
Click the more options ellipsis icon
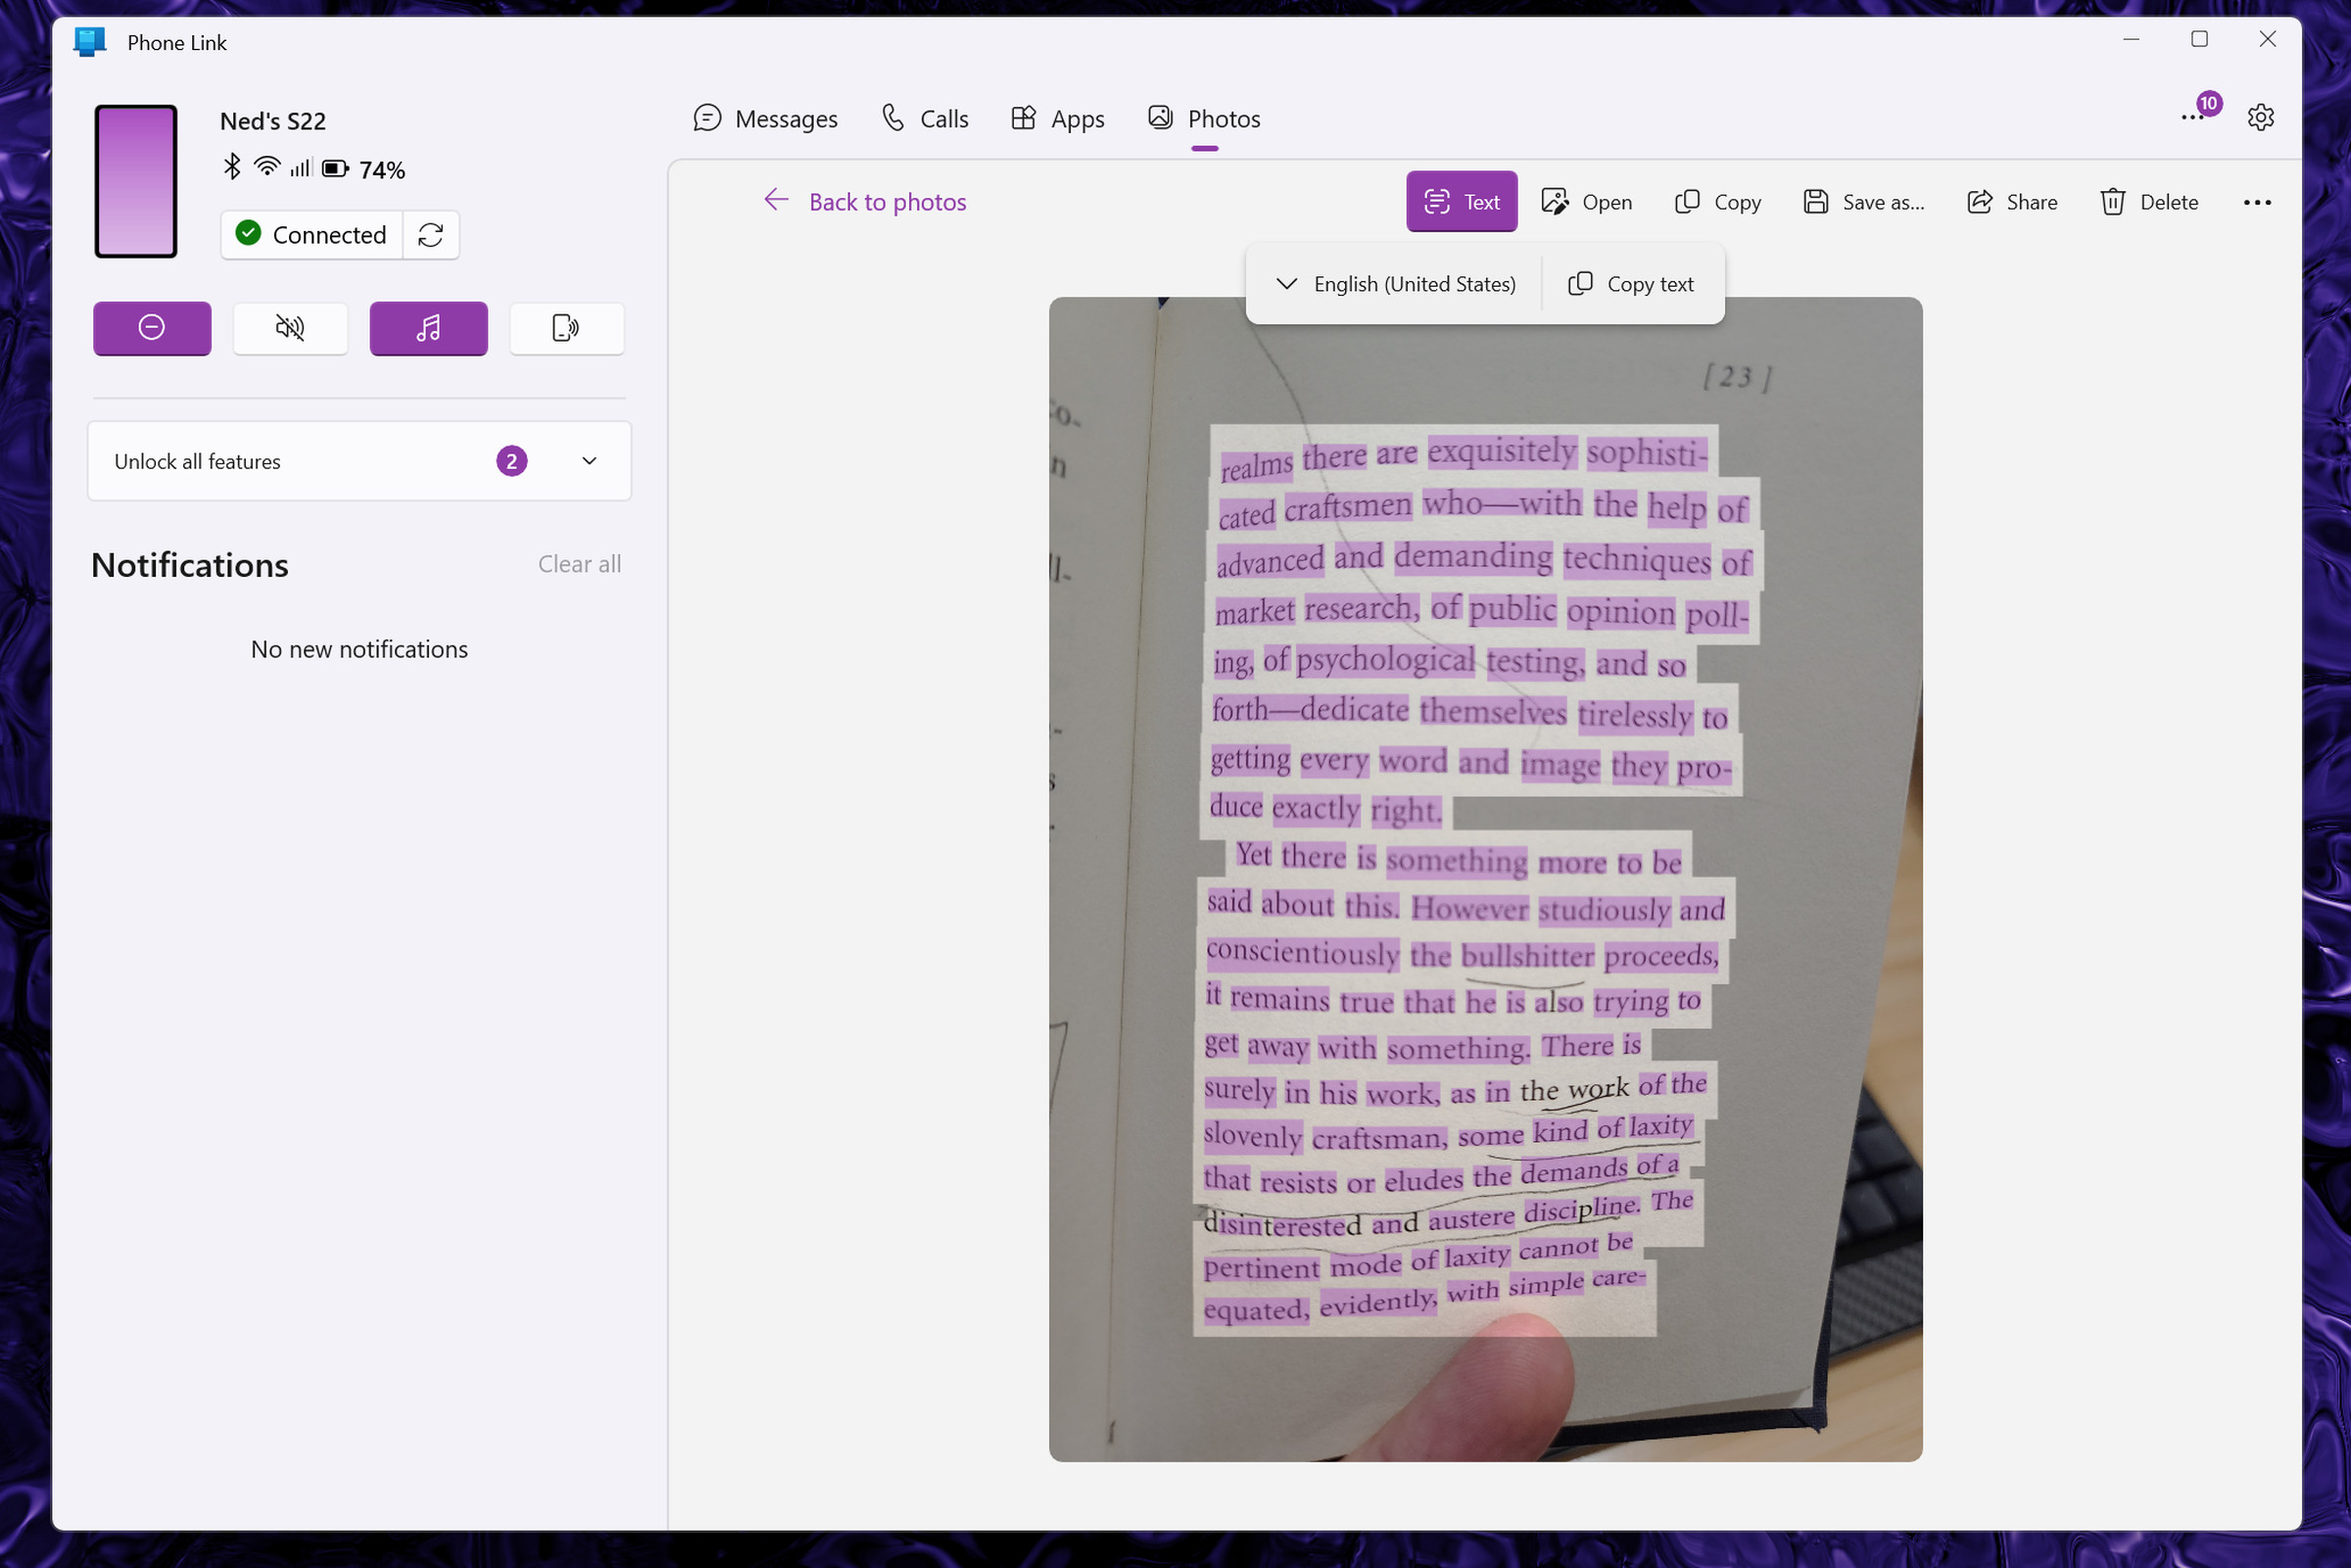2256,200
